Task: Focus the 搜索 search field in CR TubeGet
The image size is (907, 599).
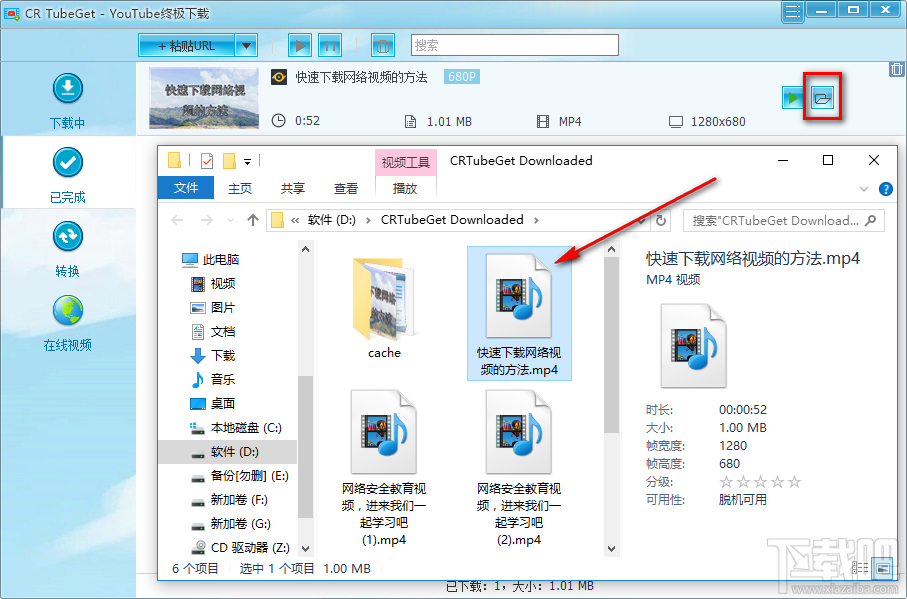Action: [515, 45]
